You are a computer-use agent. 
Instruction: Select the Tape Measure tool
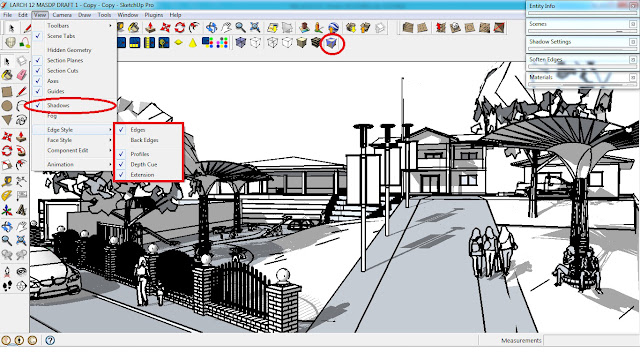[7, 181]
